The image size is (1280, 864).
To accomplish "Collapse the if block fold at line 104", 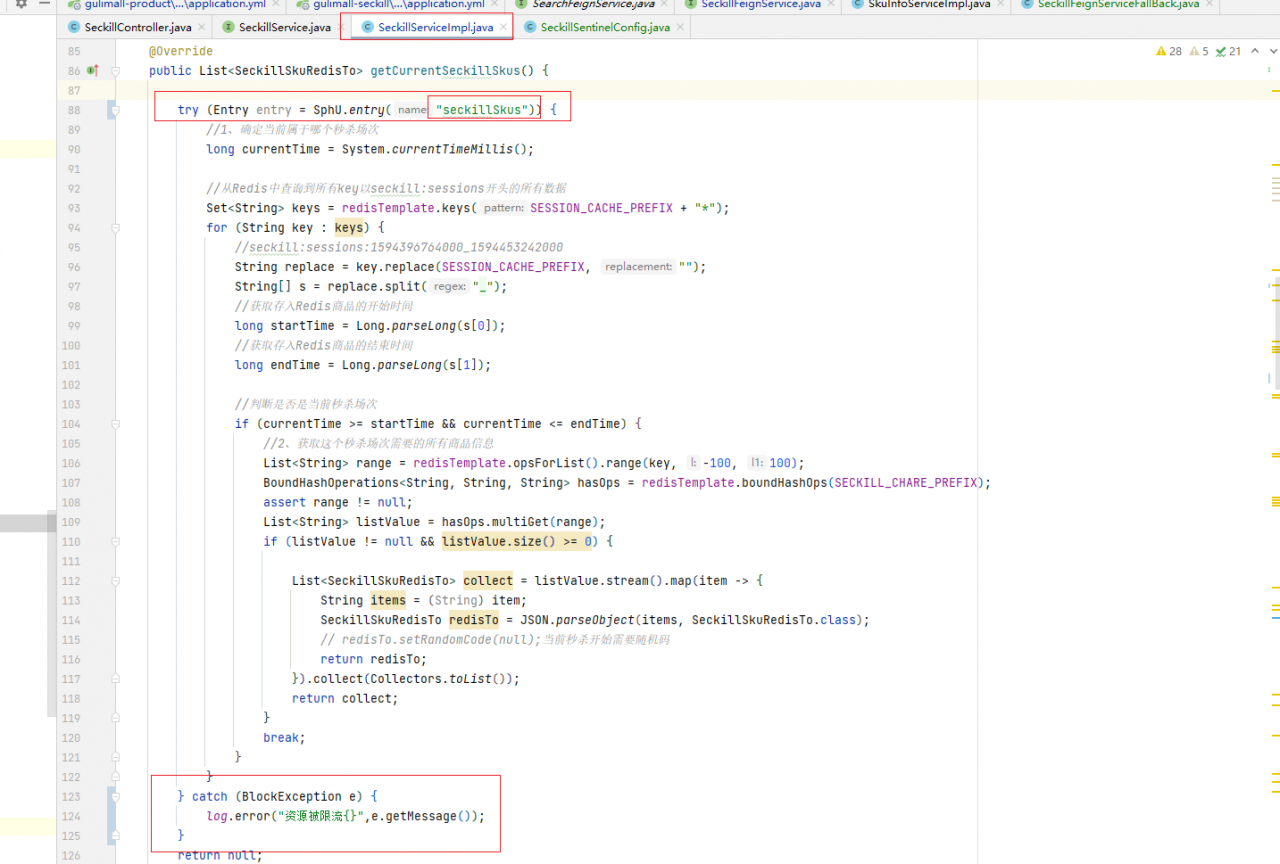I will click(116, 424).
